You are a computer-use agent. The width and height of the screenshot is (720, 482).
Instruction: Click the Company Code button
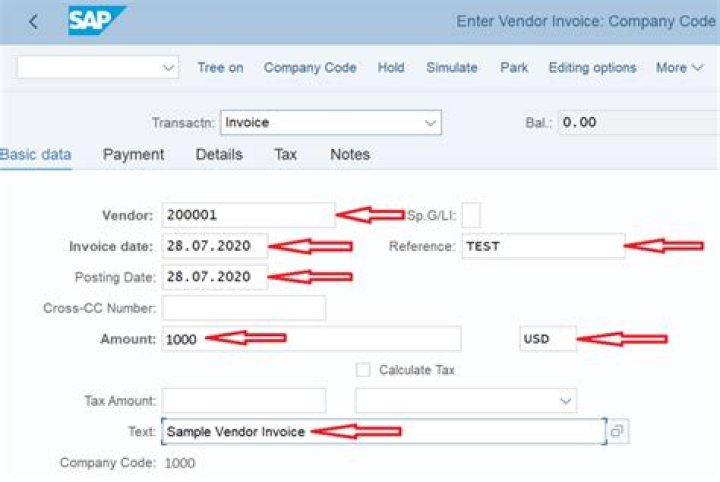click(310, 68)
